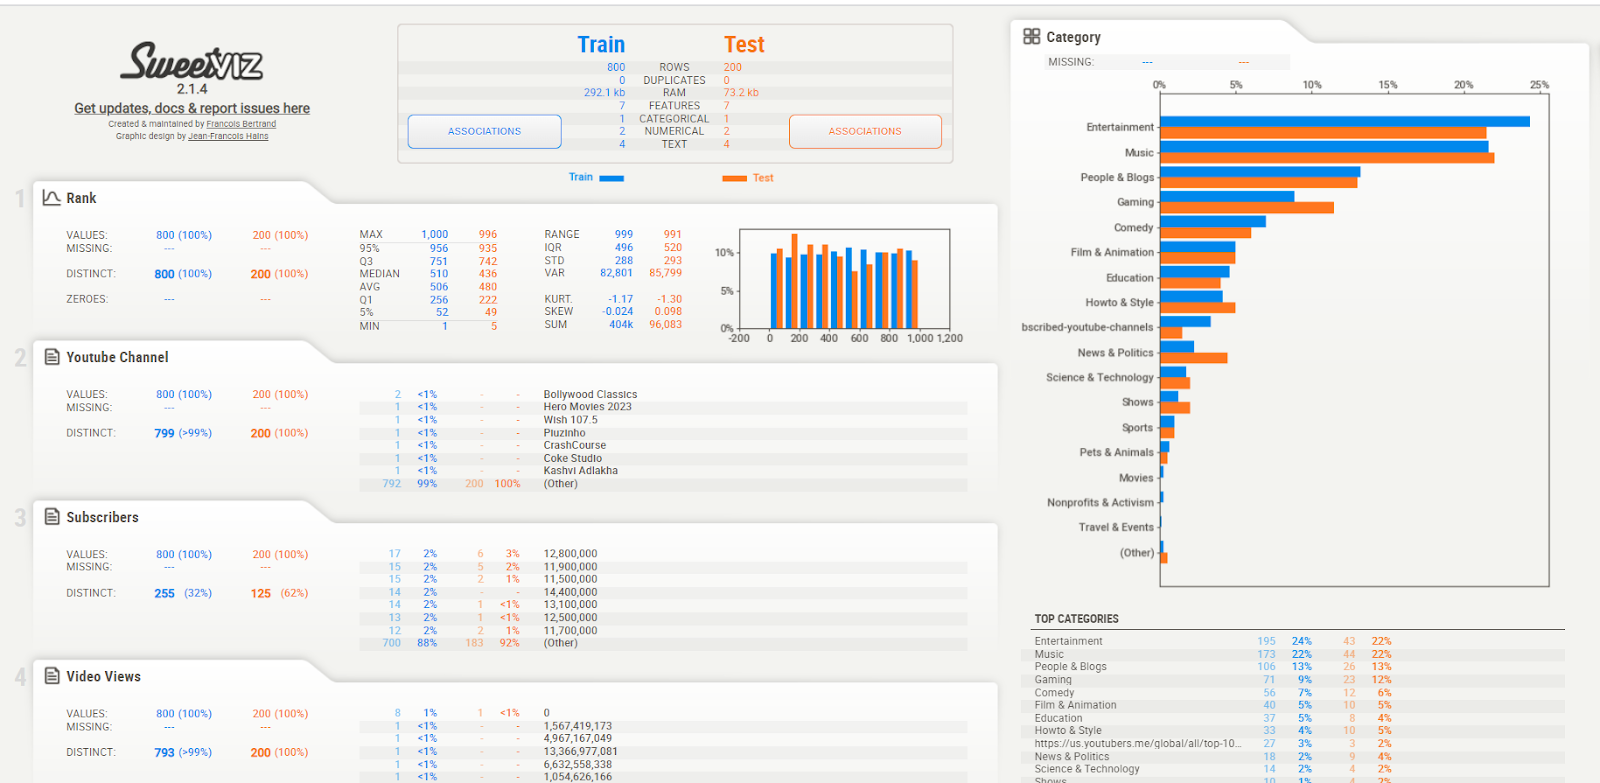
Task: Open Test ASSOCIATIONS button
Action: (865, 131)
